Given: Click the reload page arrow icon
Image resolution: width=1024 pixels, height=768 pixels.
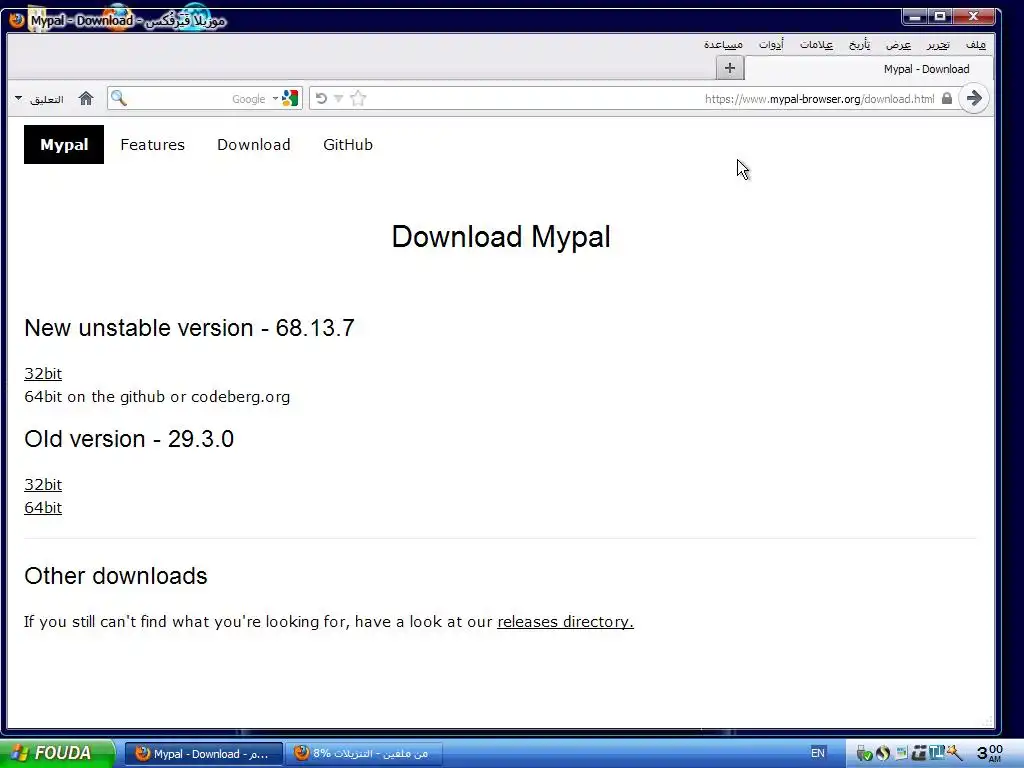Looking at the screenshot, I should 321,99.
